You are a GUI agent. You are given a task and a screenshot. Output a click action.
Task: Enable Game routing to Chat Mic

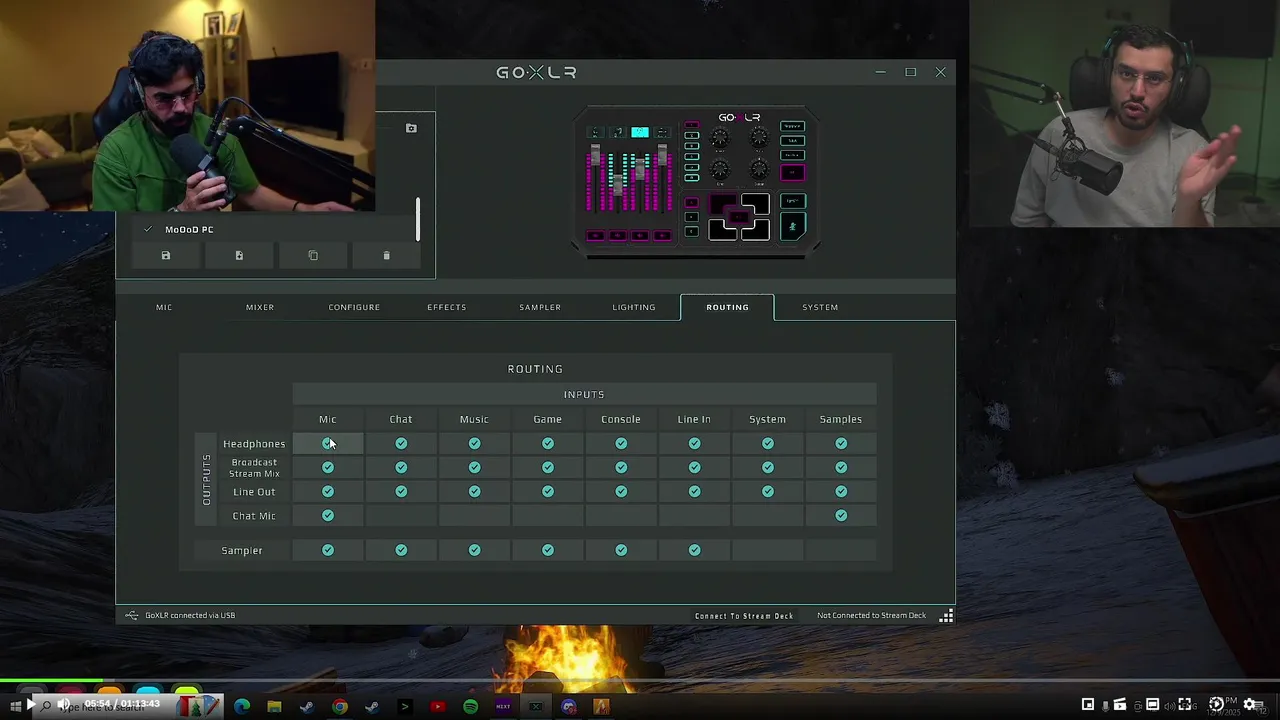[x=548, y=516]
